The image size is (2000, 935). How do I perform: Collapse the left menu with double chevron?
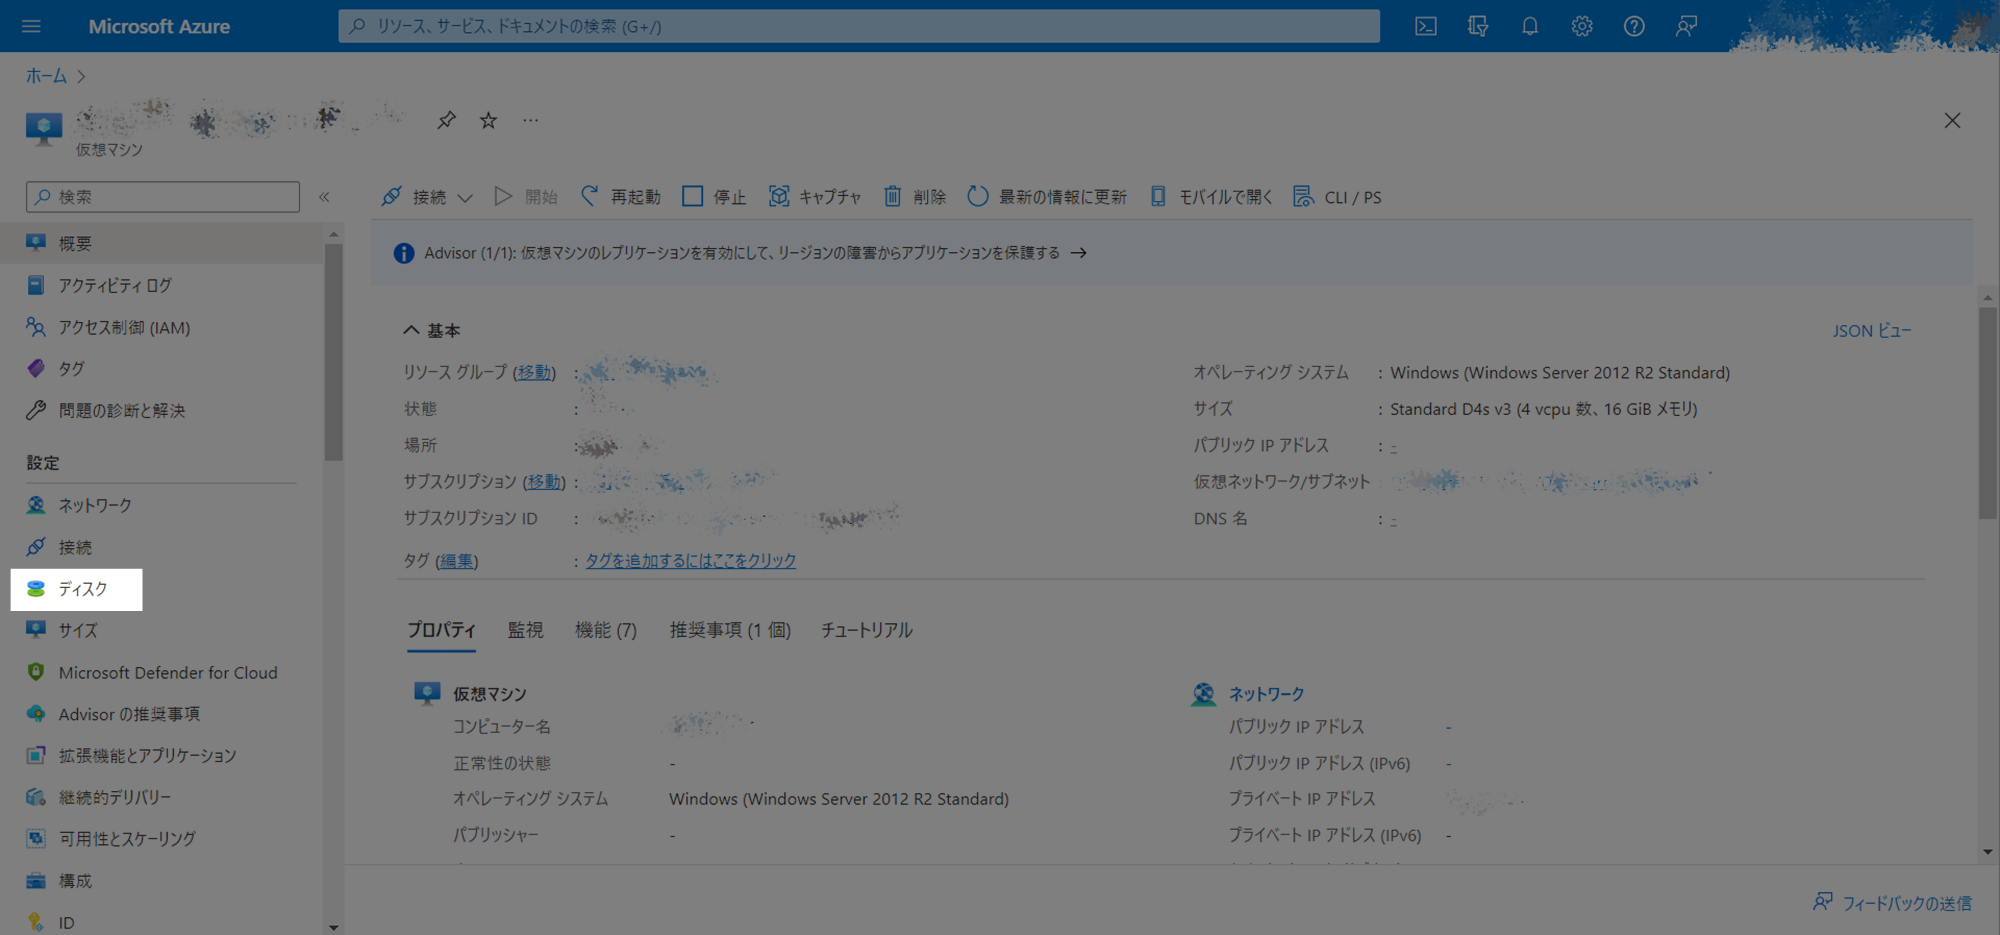(324, 197)
